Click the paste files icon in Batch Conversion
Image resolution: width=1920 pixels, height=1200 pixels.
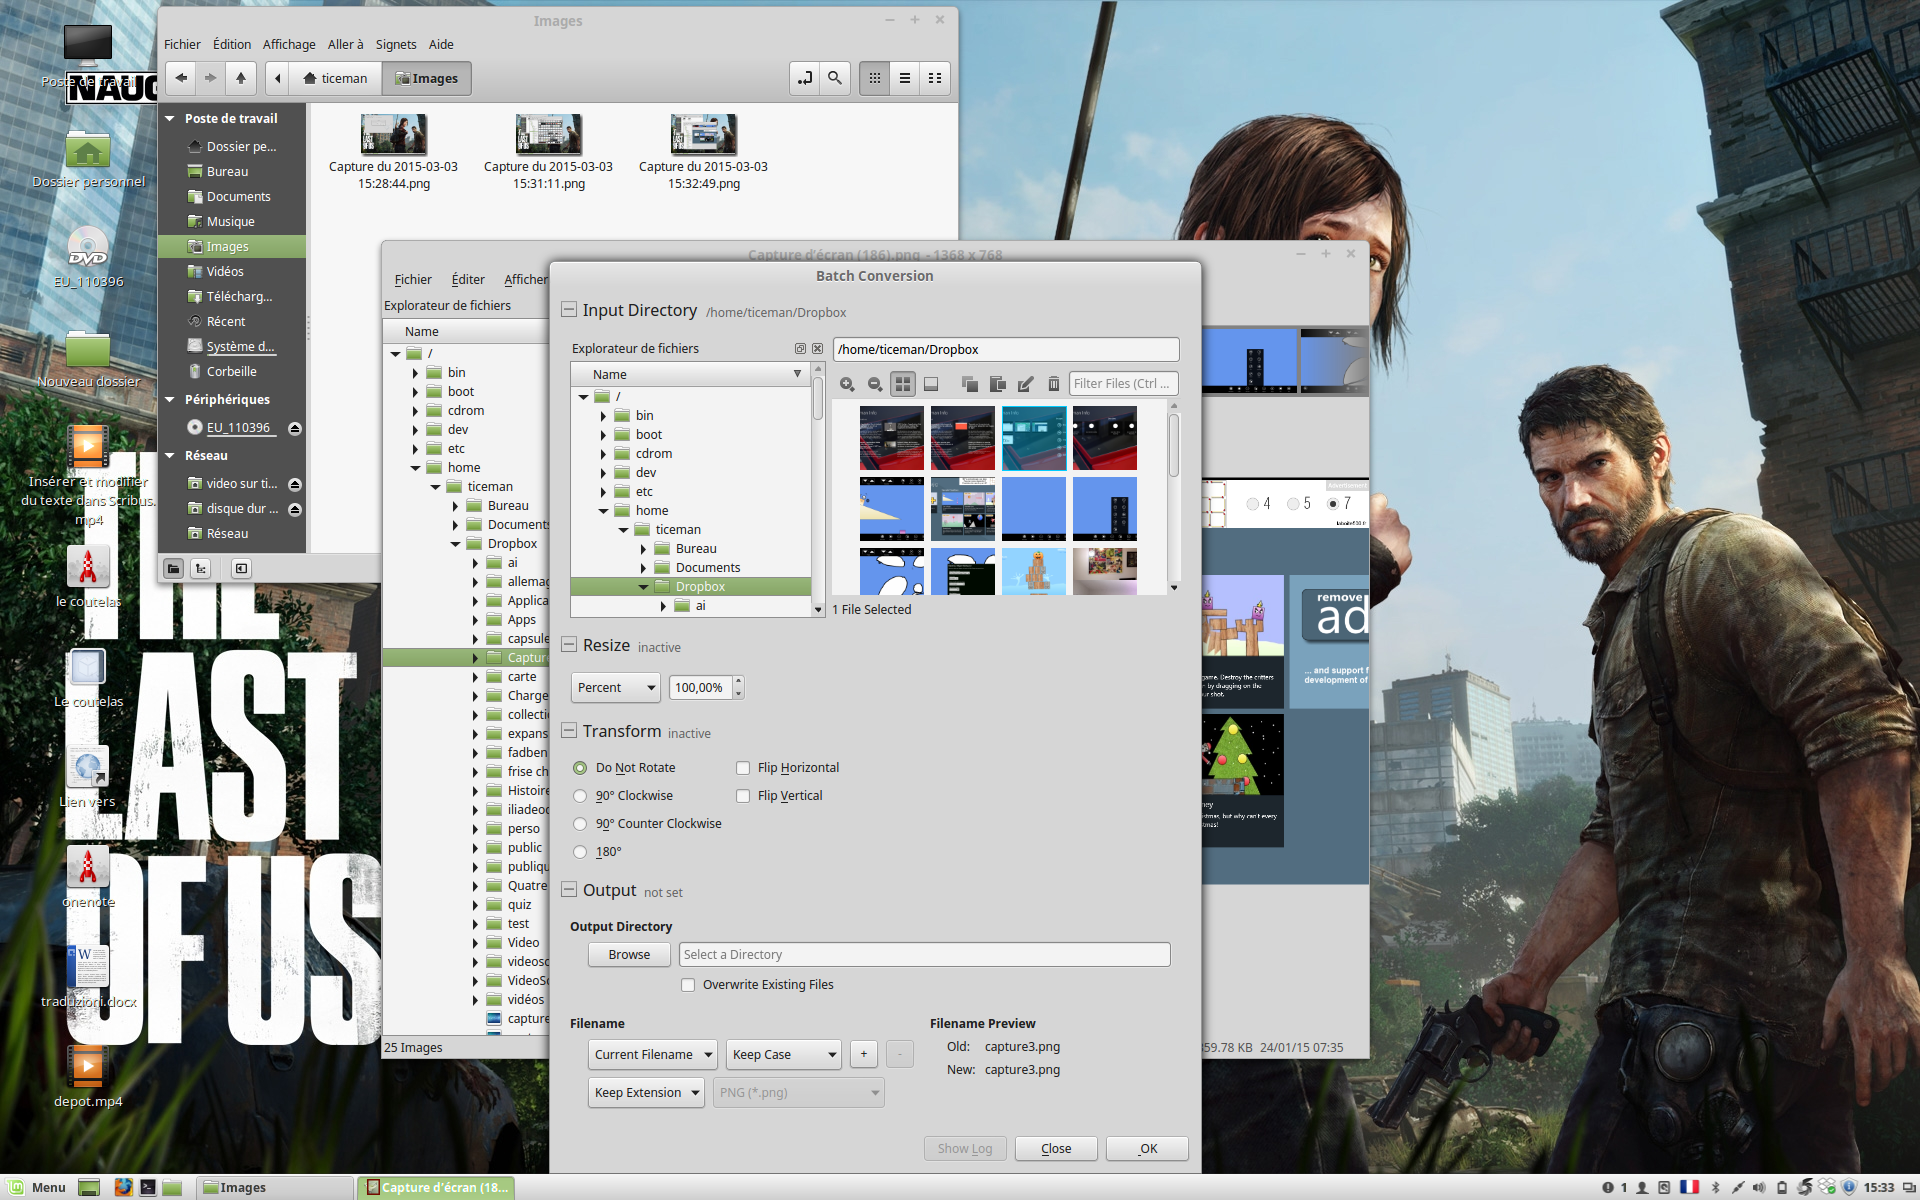click(x=997, y=384)
